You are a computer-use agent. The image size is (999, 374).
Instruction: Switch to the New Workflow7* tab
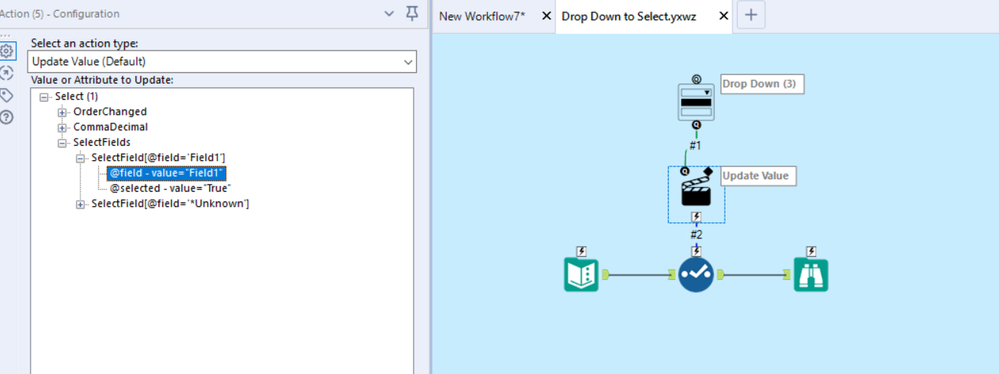(x=482, y=17)
